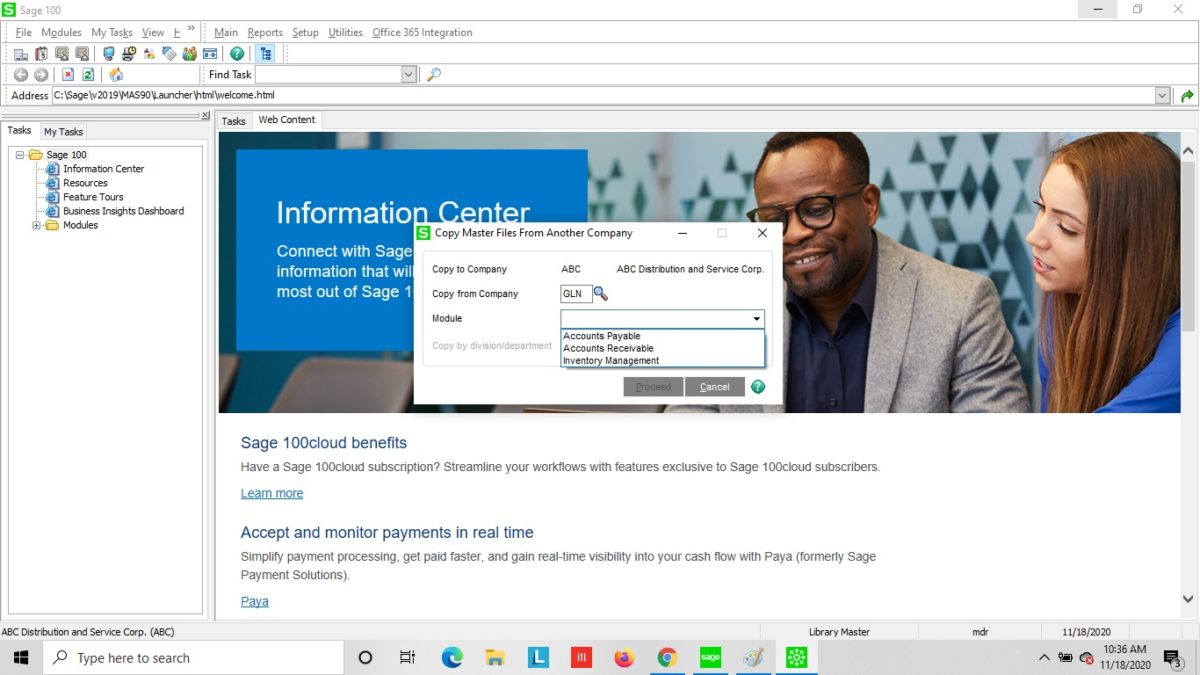1200x675 pixels.
Task: Open the Module dropdown in the dialog
Action: click(755, 318)
